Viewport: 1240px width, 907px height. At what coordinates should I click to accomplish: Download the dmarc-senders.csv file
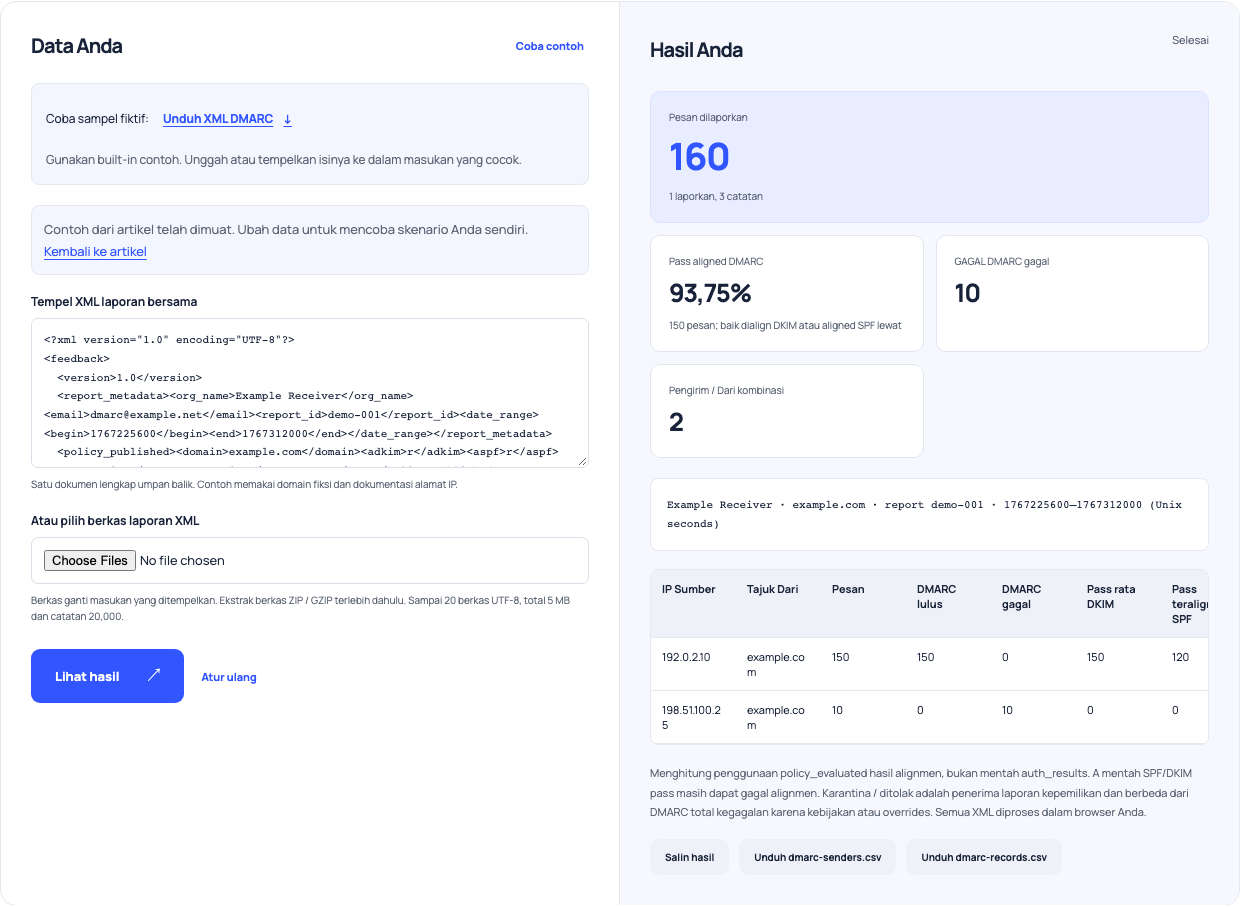tap(818, 857)
